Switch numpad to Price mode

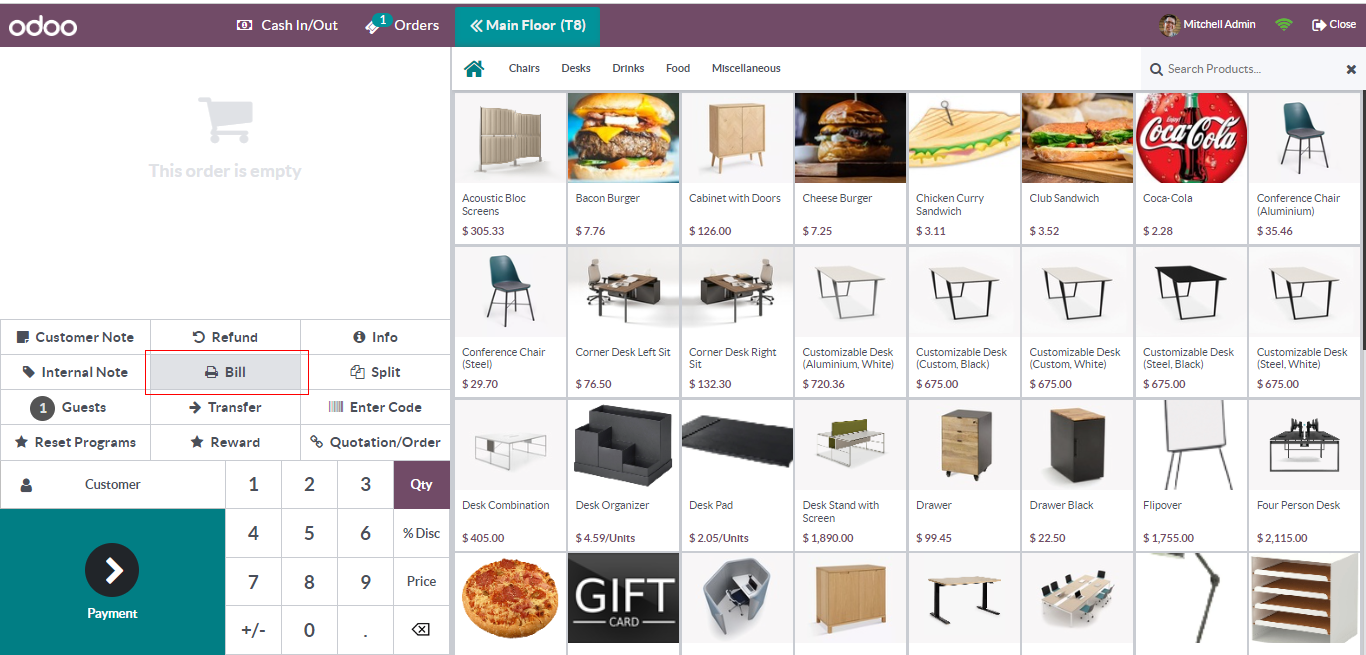coord(421,581)
